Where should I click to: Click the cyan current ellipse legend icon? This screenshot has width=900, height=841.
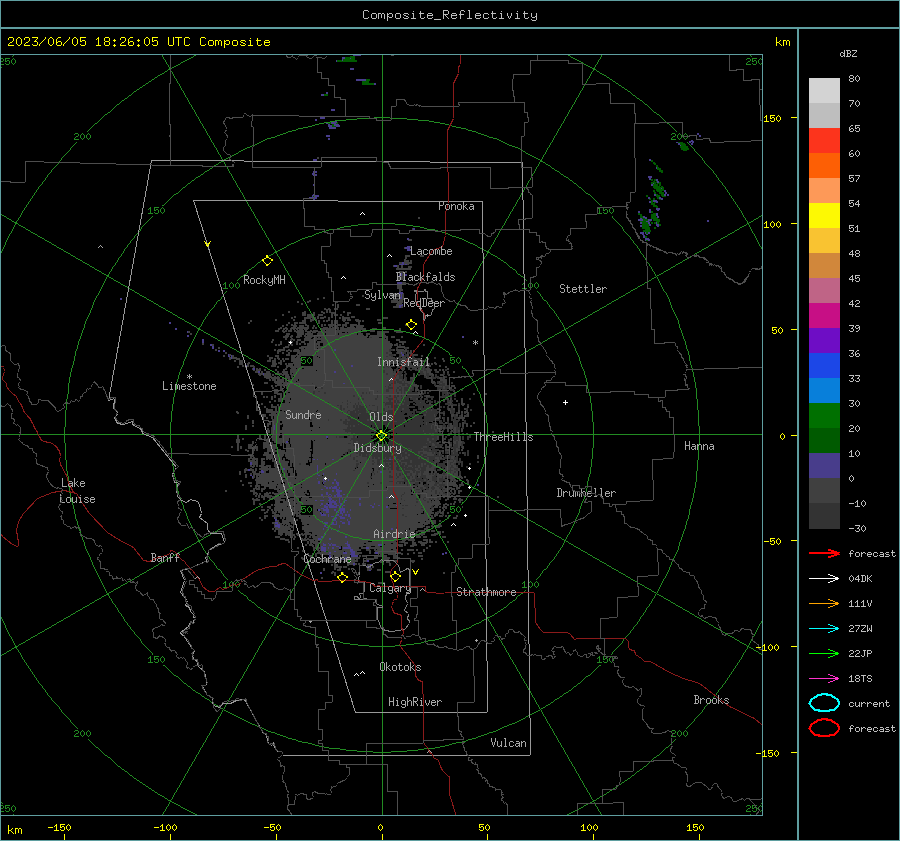point(824,703)
